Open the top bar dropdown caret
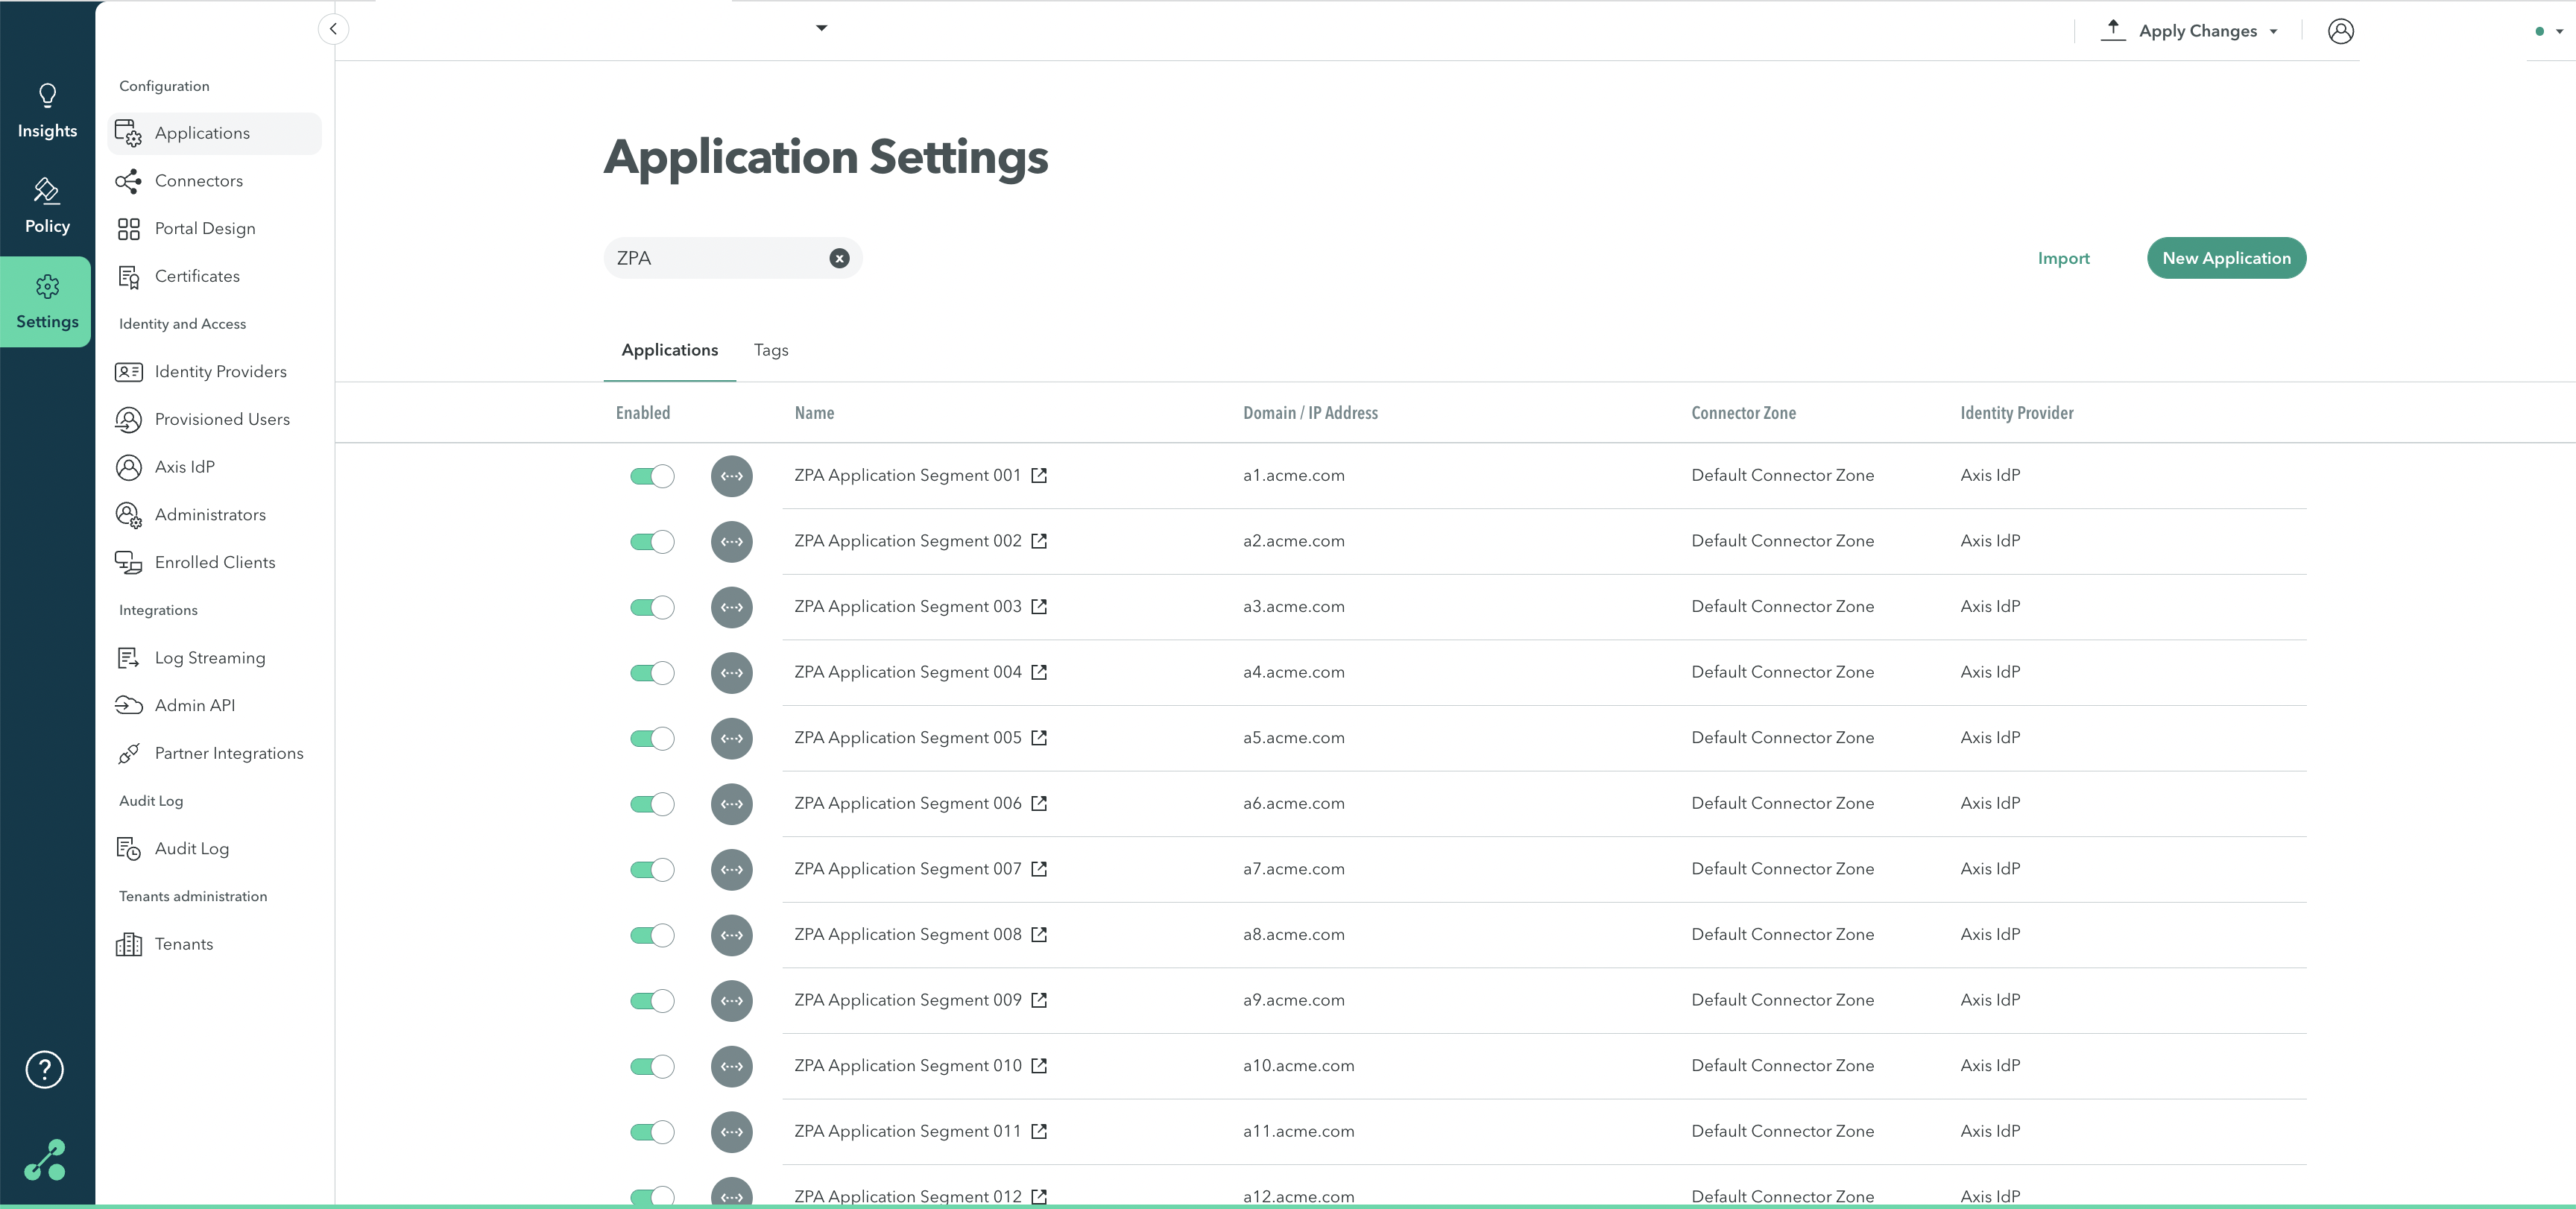The image size is (2576, 1209). (x=821, y=28)
